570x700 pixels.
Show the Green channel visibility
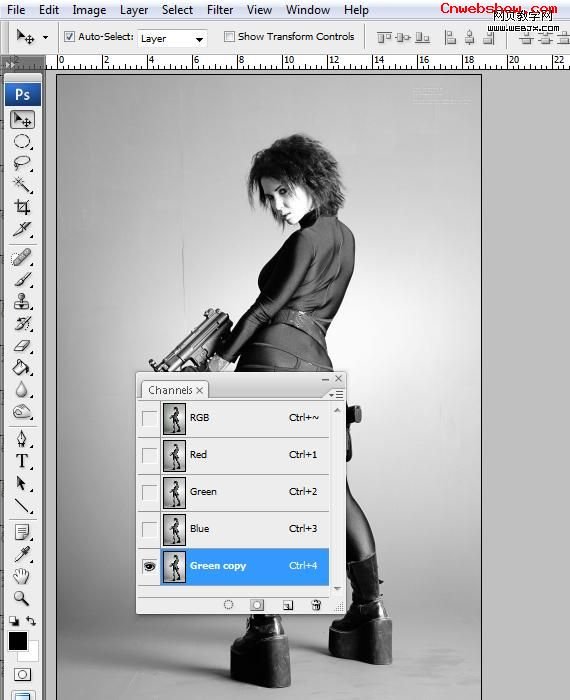(x=149, y=492)
